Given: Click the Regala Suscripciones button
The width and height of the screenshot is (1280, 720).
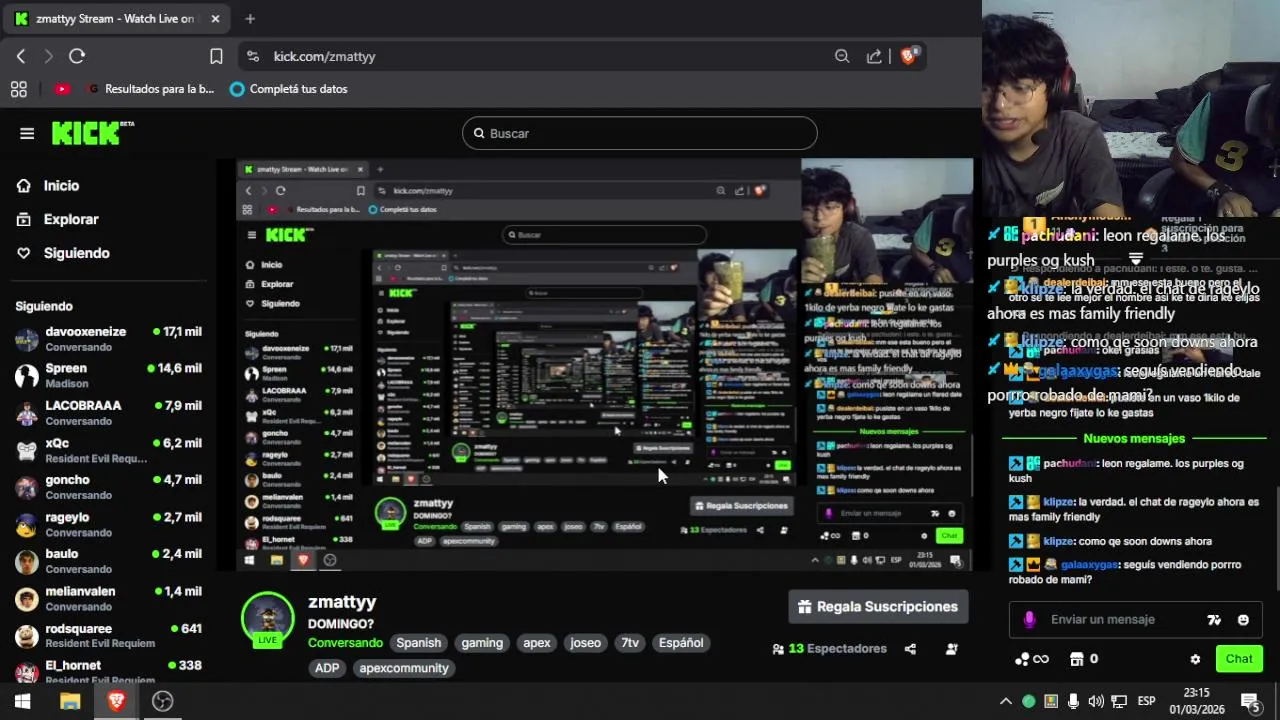Looking at the screenshot, I should [x=879, y=607].
